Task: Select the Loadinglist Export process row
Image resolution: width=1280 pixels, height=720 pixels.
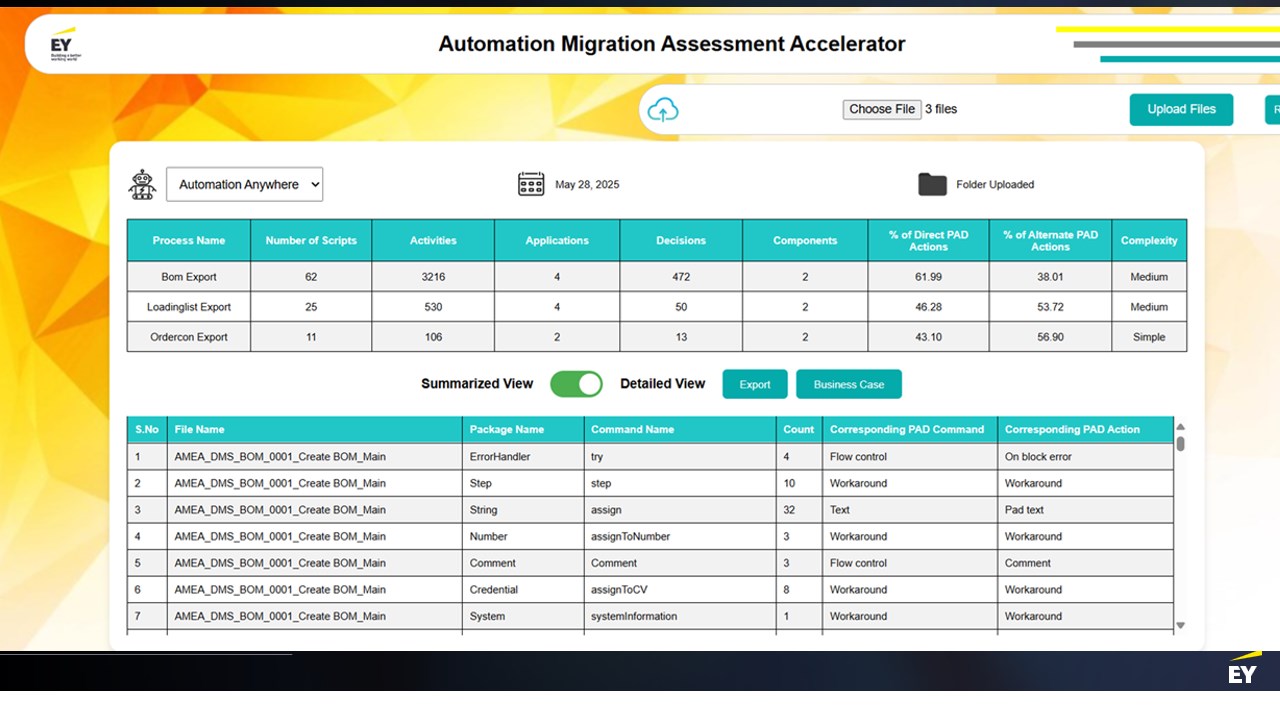Action: coord(657,307)
